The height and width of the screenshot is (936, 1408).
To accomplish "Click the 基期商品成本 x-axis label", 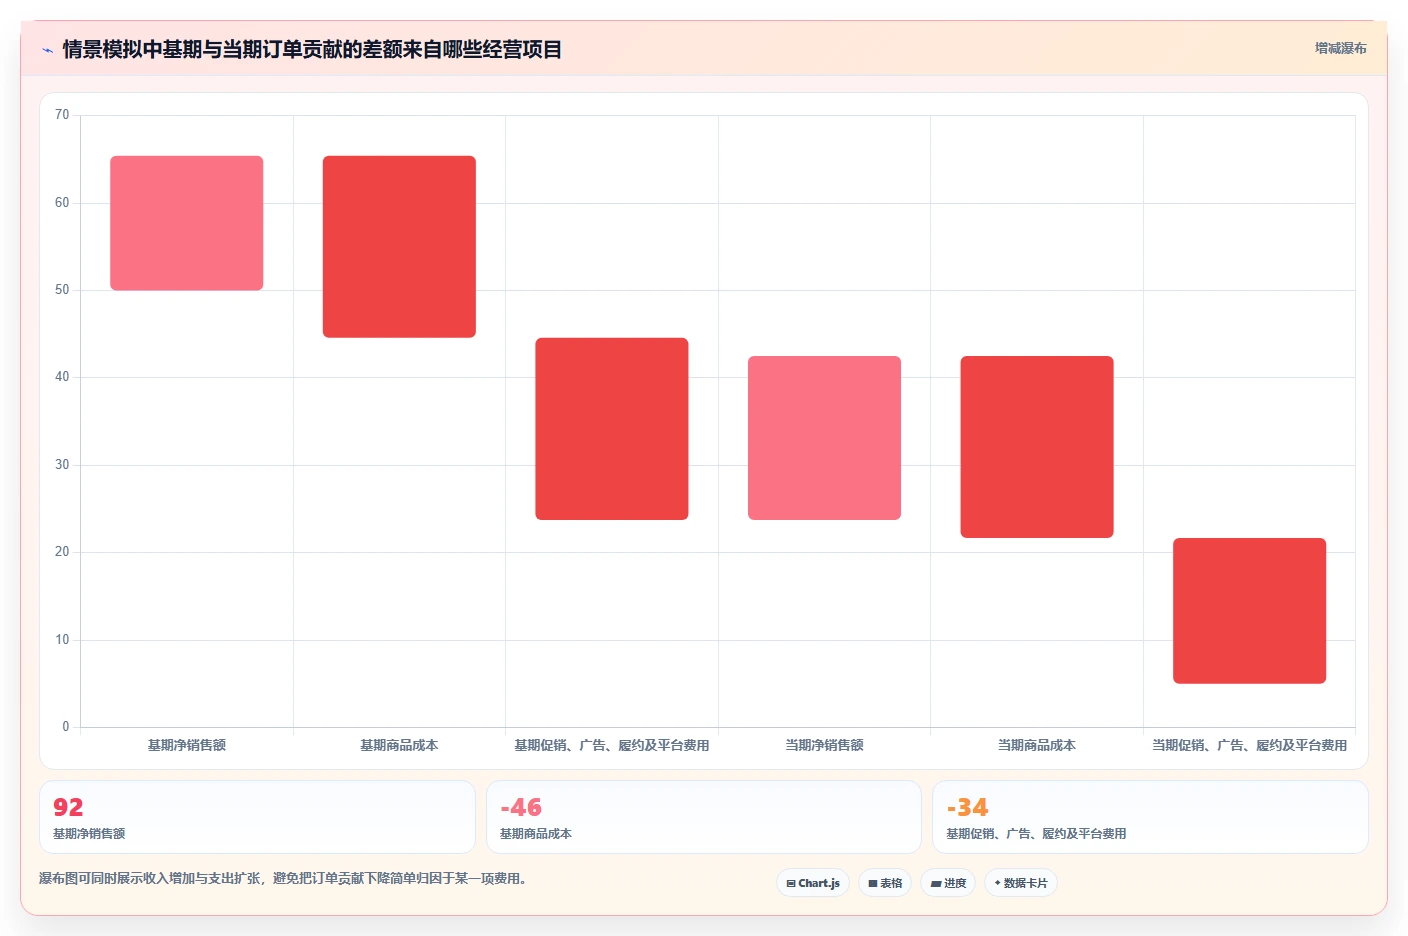I will pos(399,745).
